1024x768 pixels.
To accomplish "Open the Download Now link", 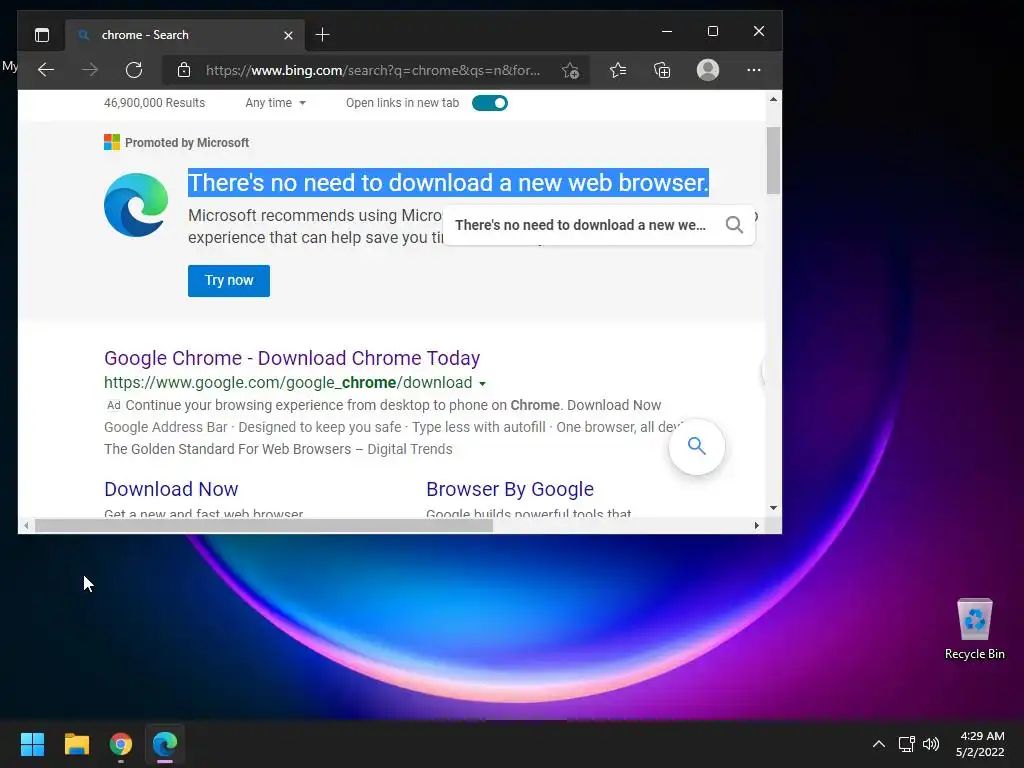I will pos(171,489).
